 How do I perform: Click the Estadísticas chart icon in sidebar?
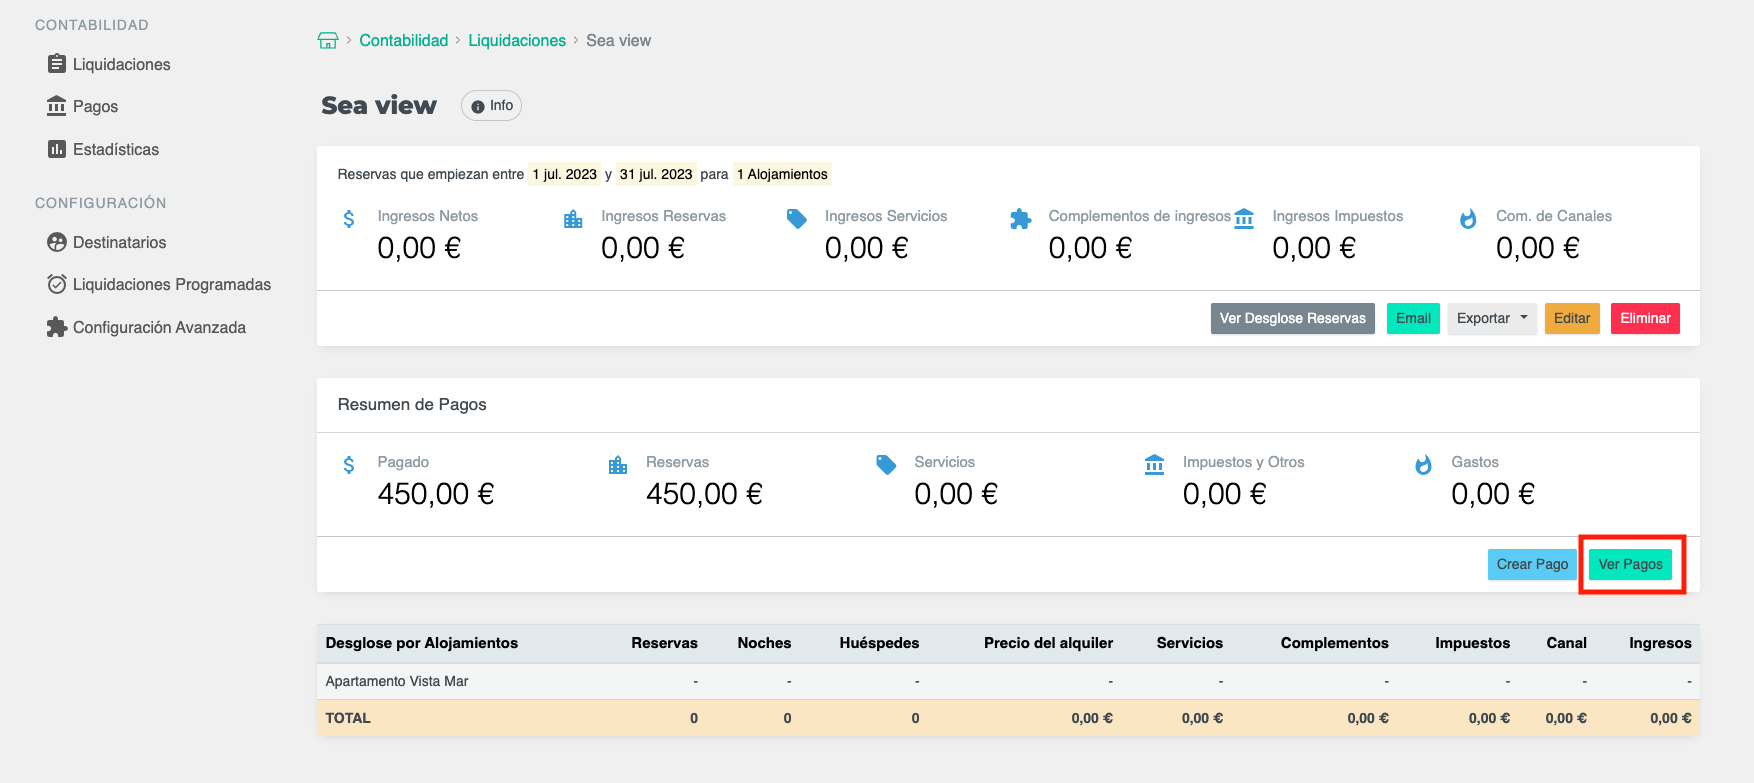[57, 149]
